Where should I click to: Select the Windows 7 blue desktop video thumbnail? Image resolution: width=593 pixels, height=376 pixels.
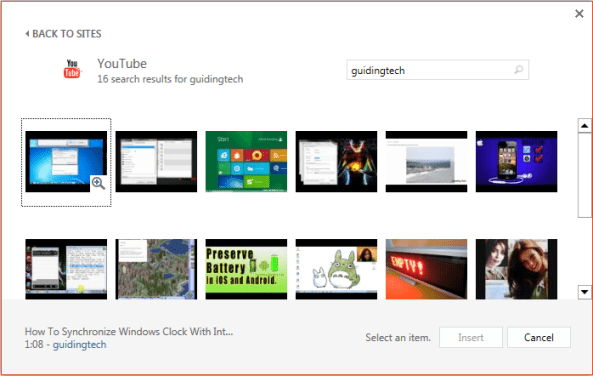click(66, 162)
